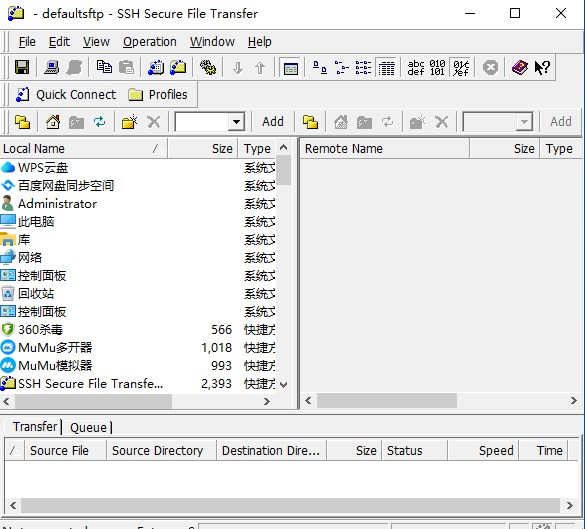Expand the remote path combo box
Viewport: 585px width, 529px height.
[524, 122]
